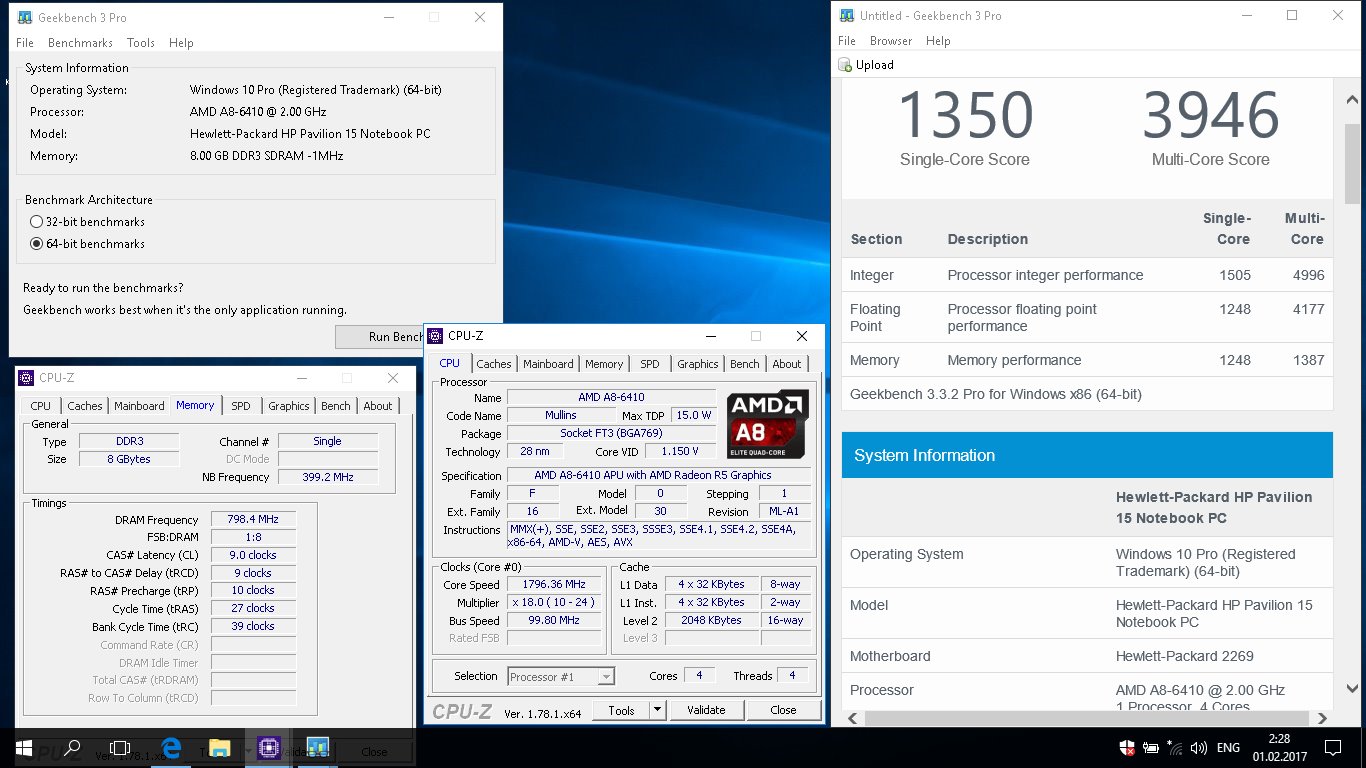Switch to Graphics tab in front CPU-Z
This screenshot has width=1366, height=768.
click(x=697, y=364)
